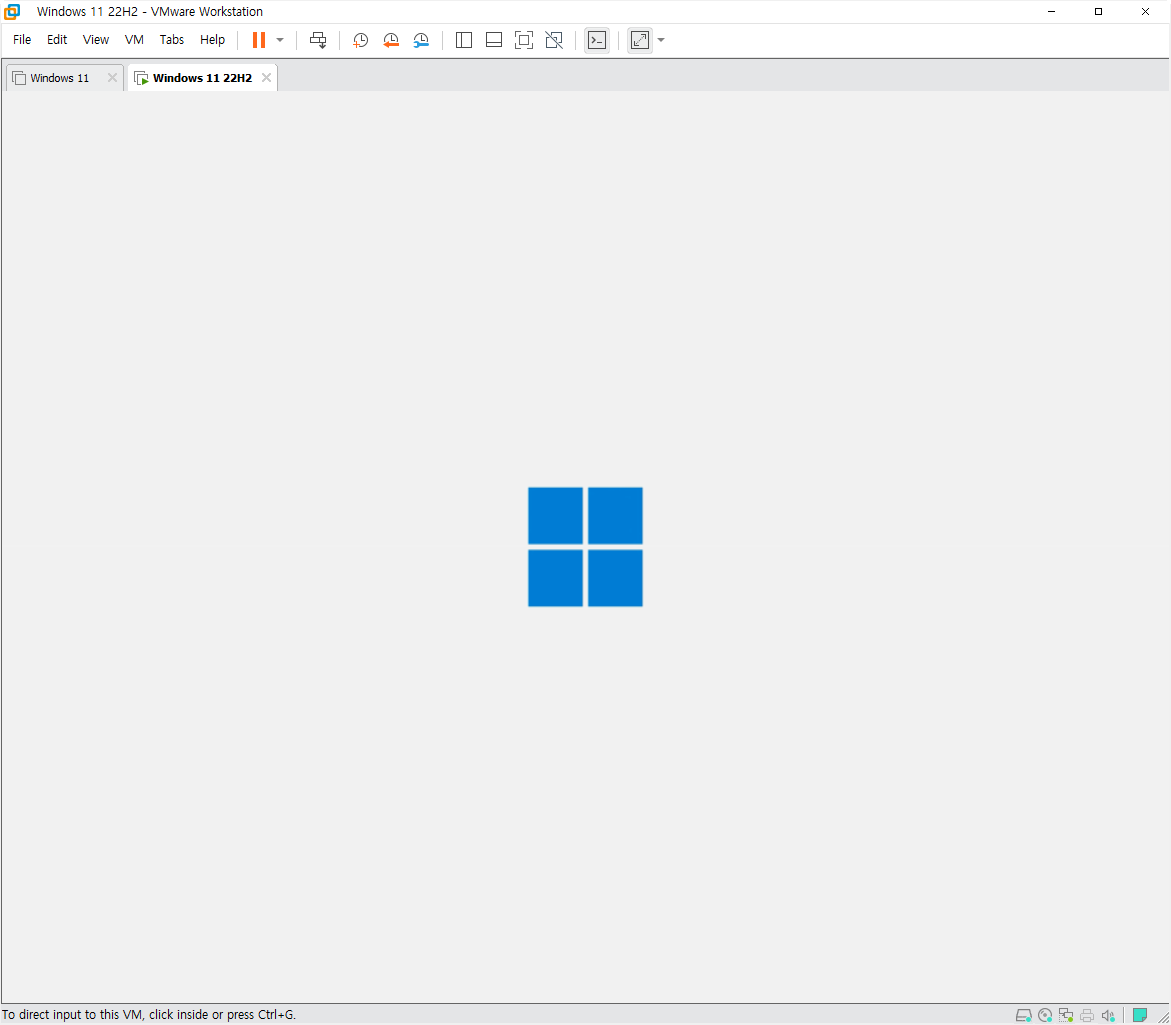Open the VM menu
This screenshot has width=1171, height=1025.
(134, 40)
